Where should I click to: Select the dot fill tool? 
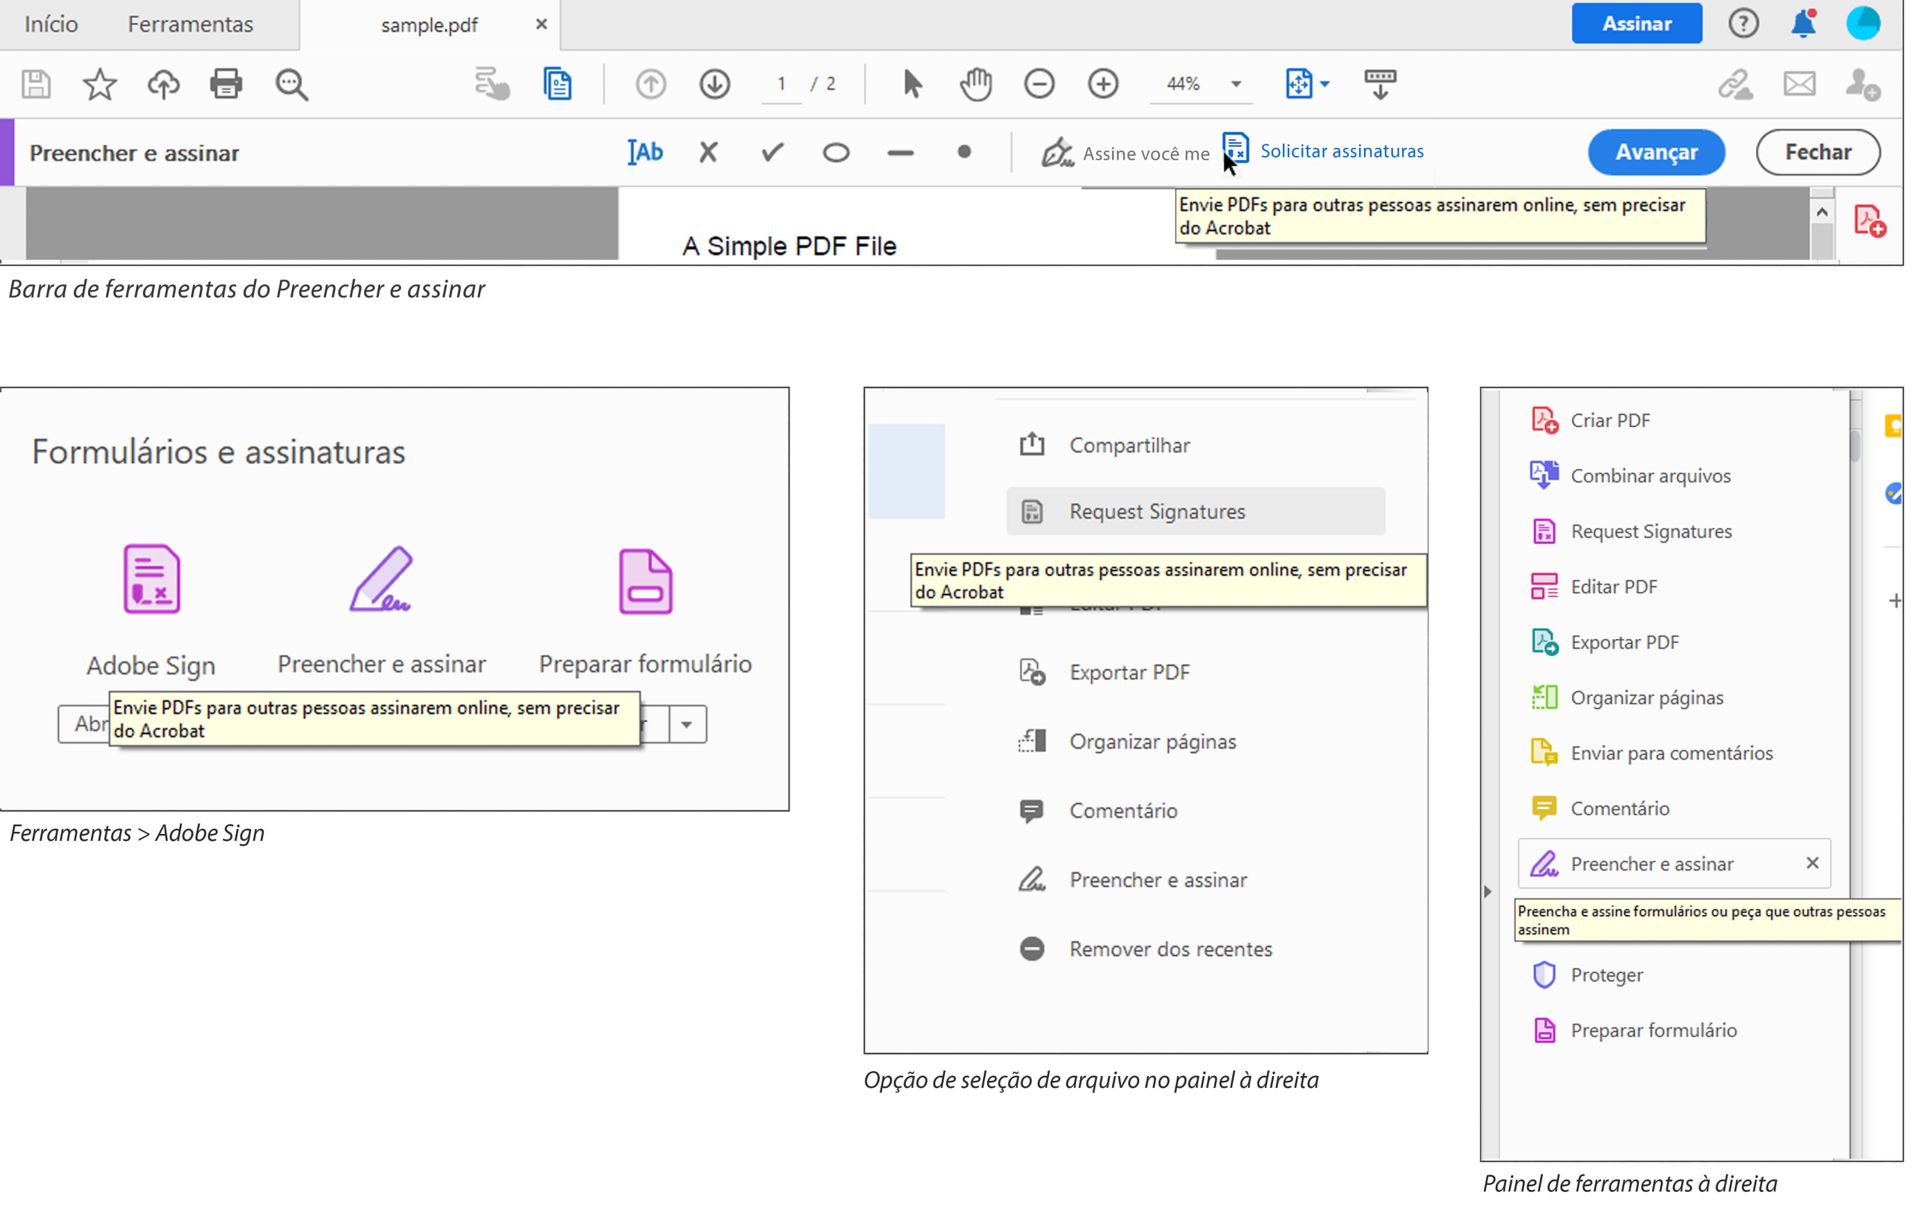coord(964,152)
